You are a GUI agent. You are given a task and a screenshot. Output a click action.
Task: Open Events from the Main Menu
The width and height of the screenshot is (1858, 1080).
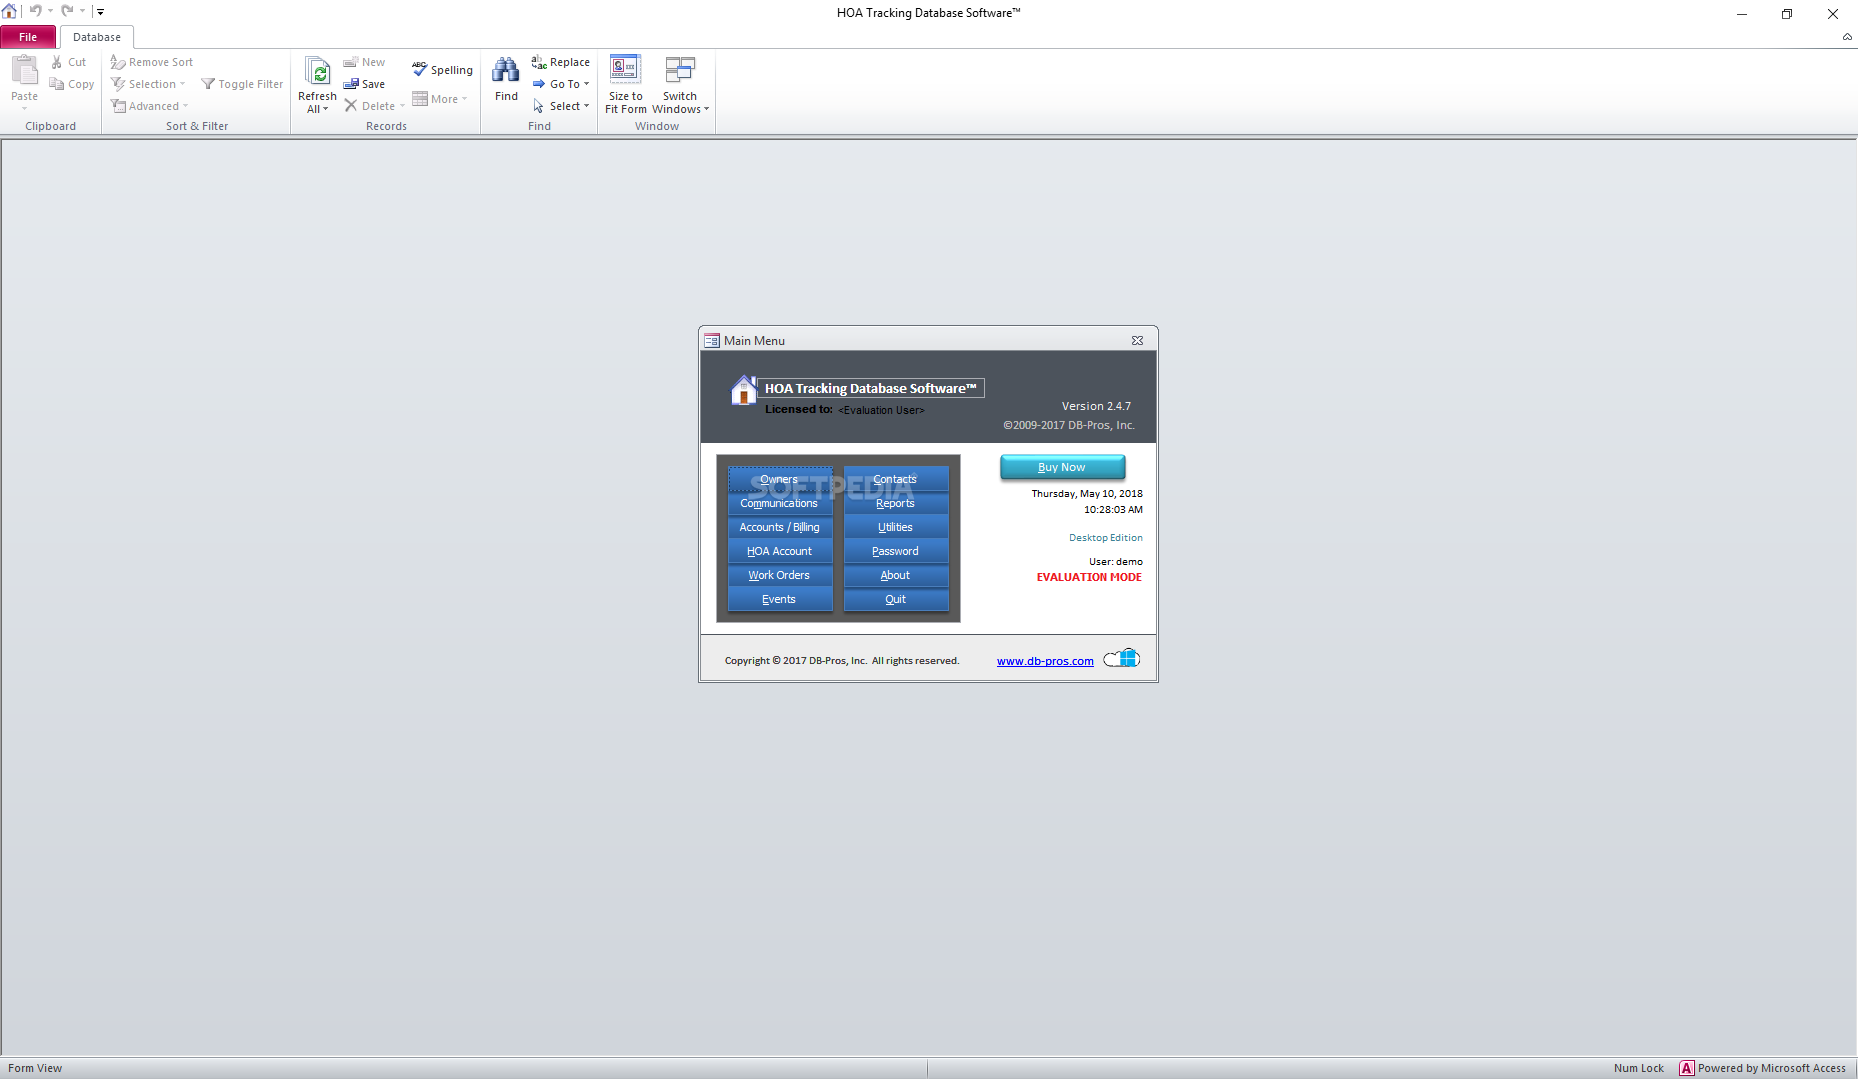(x=780, y=599)
